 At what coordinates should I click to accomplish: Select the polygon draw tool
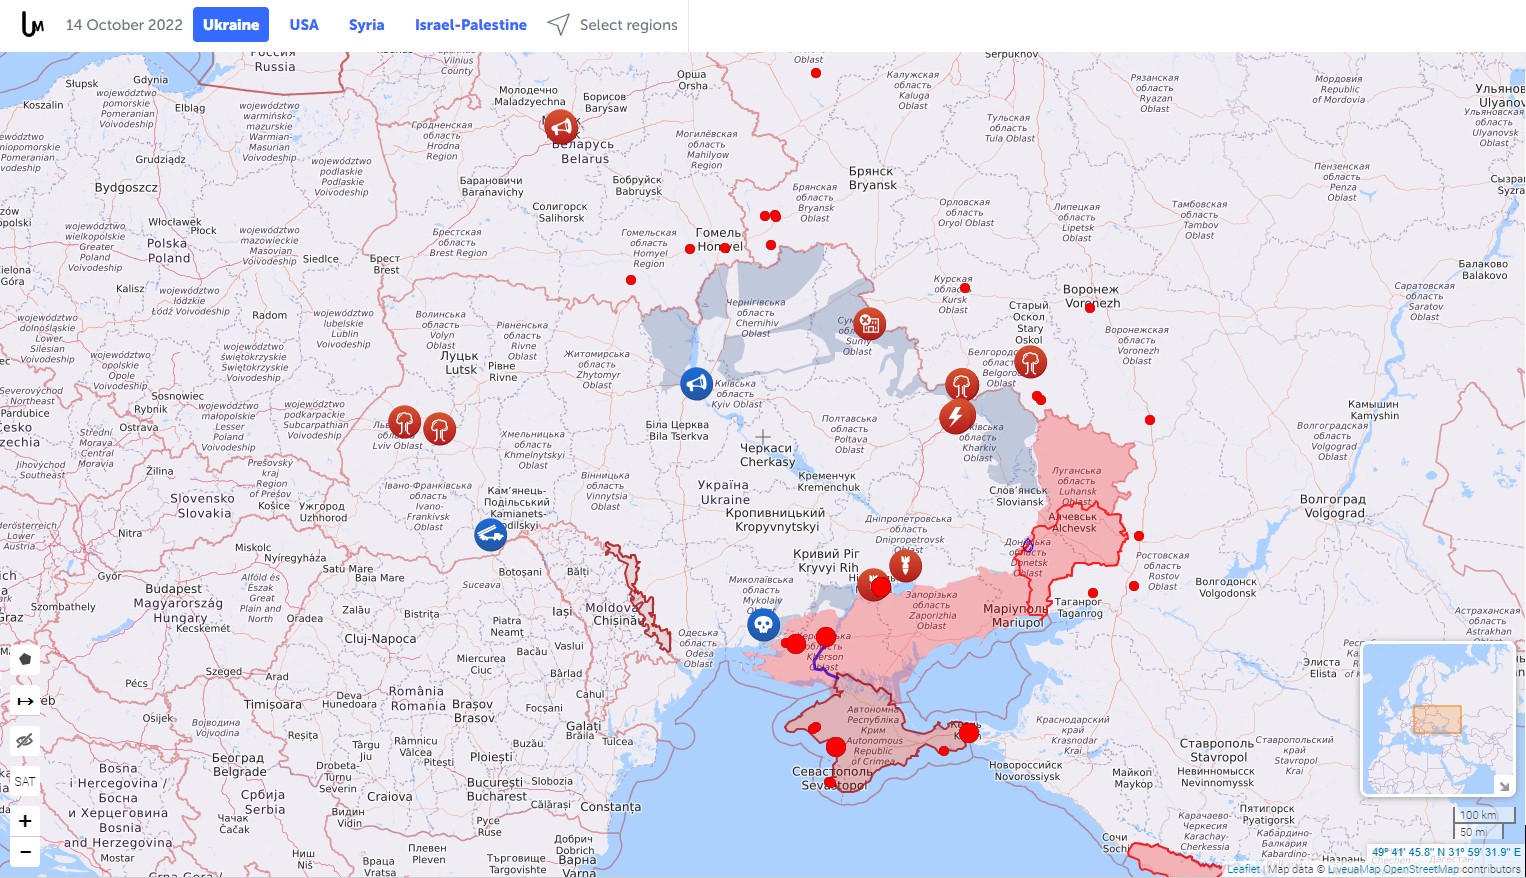coord(25,659)
